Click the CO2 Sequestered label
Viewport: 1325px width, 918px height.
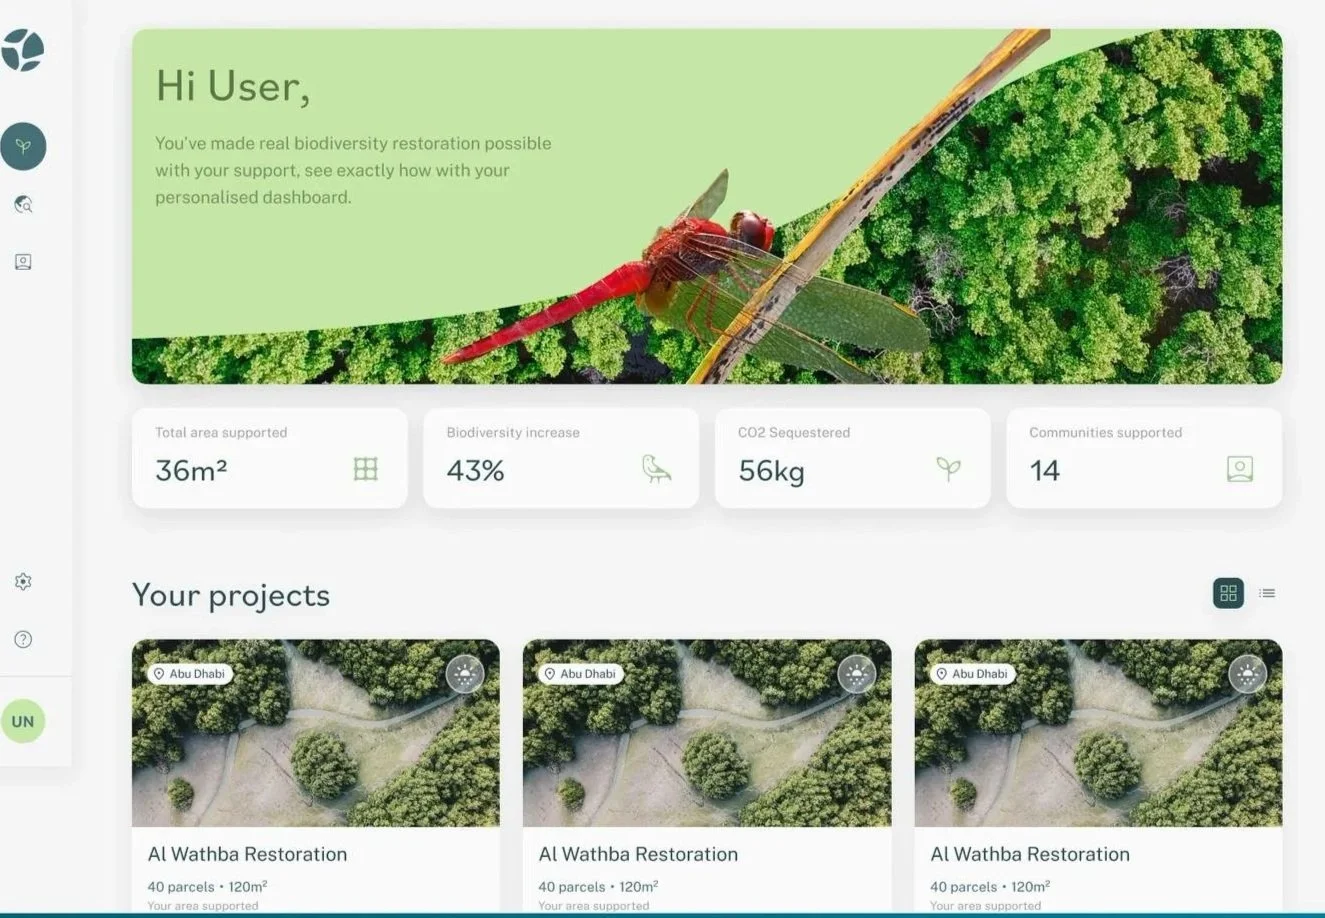point(794,433)
